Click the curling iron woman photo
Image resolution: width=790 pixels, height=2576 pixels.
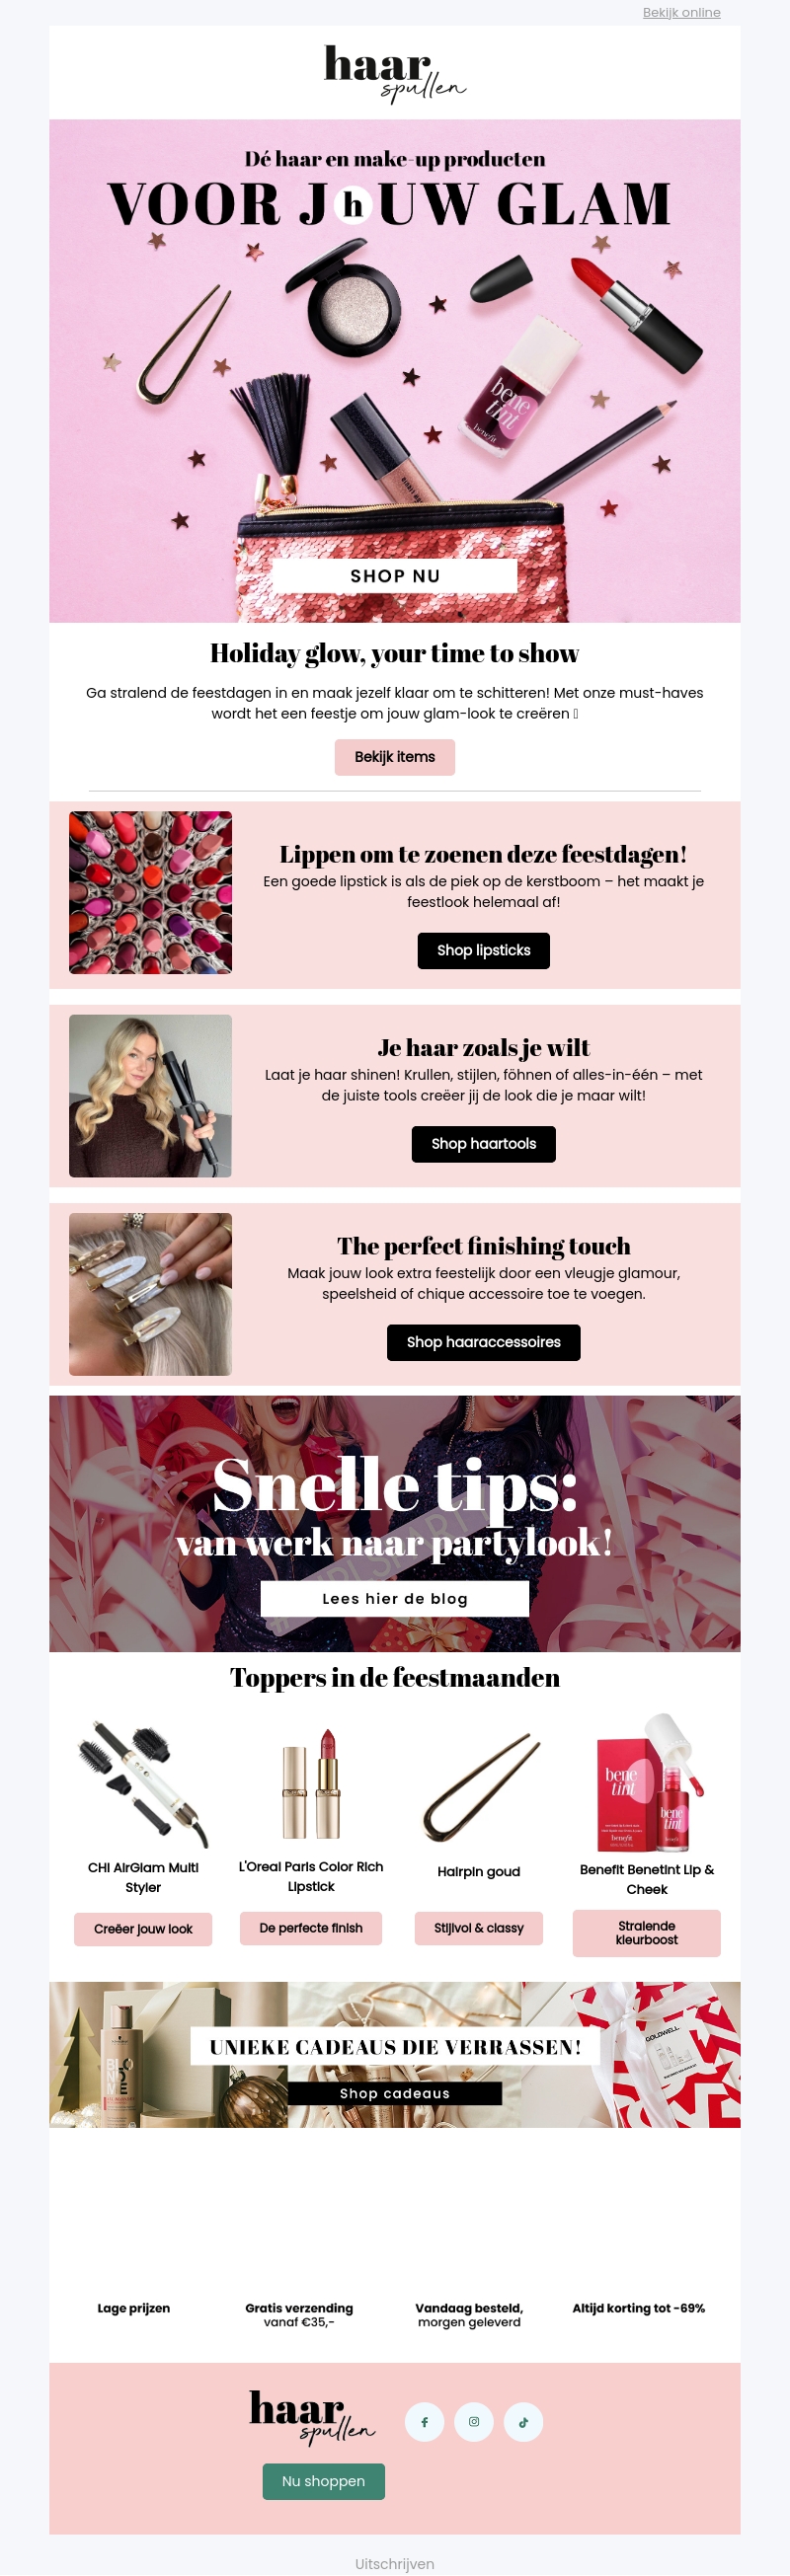[x=150, y=1096]
